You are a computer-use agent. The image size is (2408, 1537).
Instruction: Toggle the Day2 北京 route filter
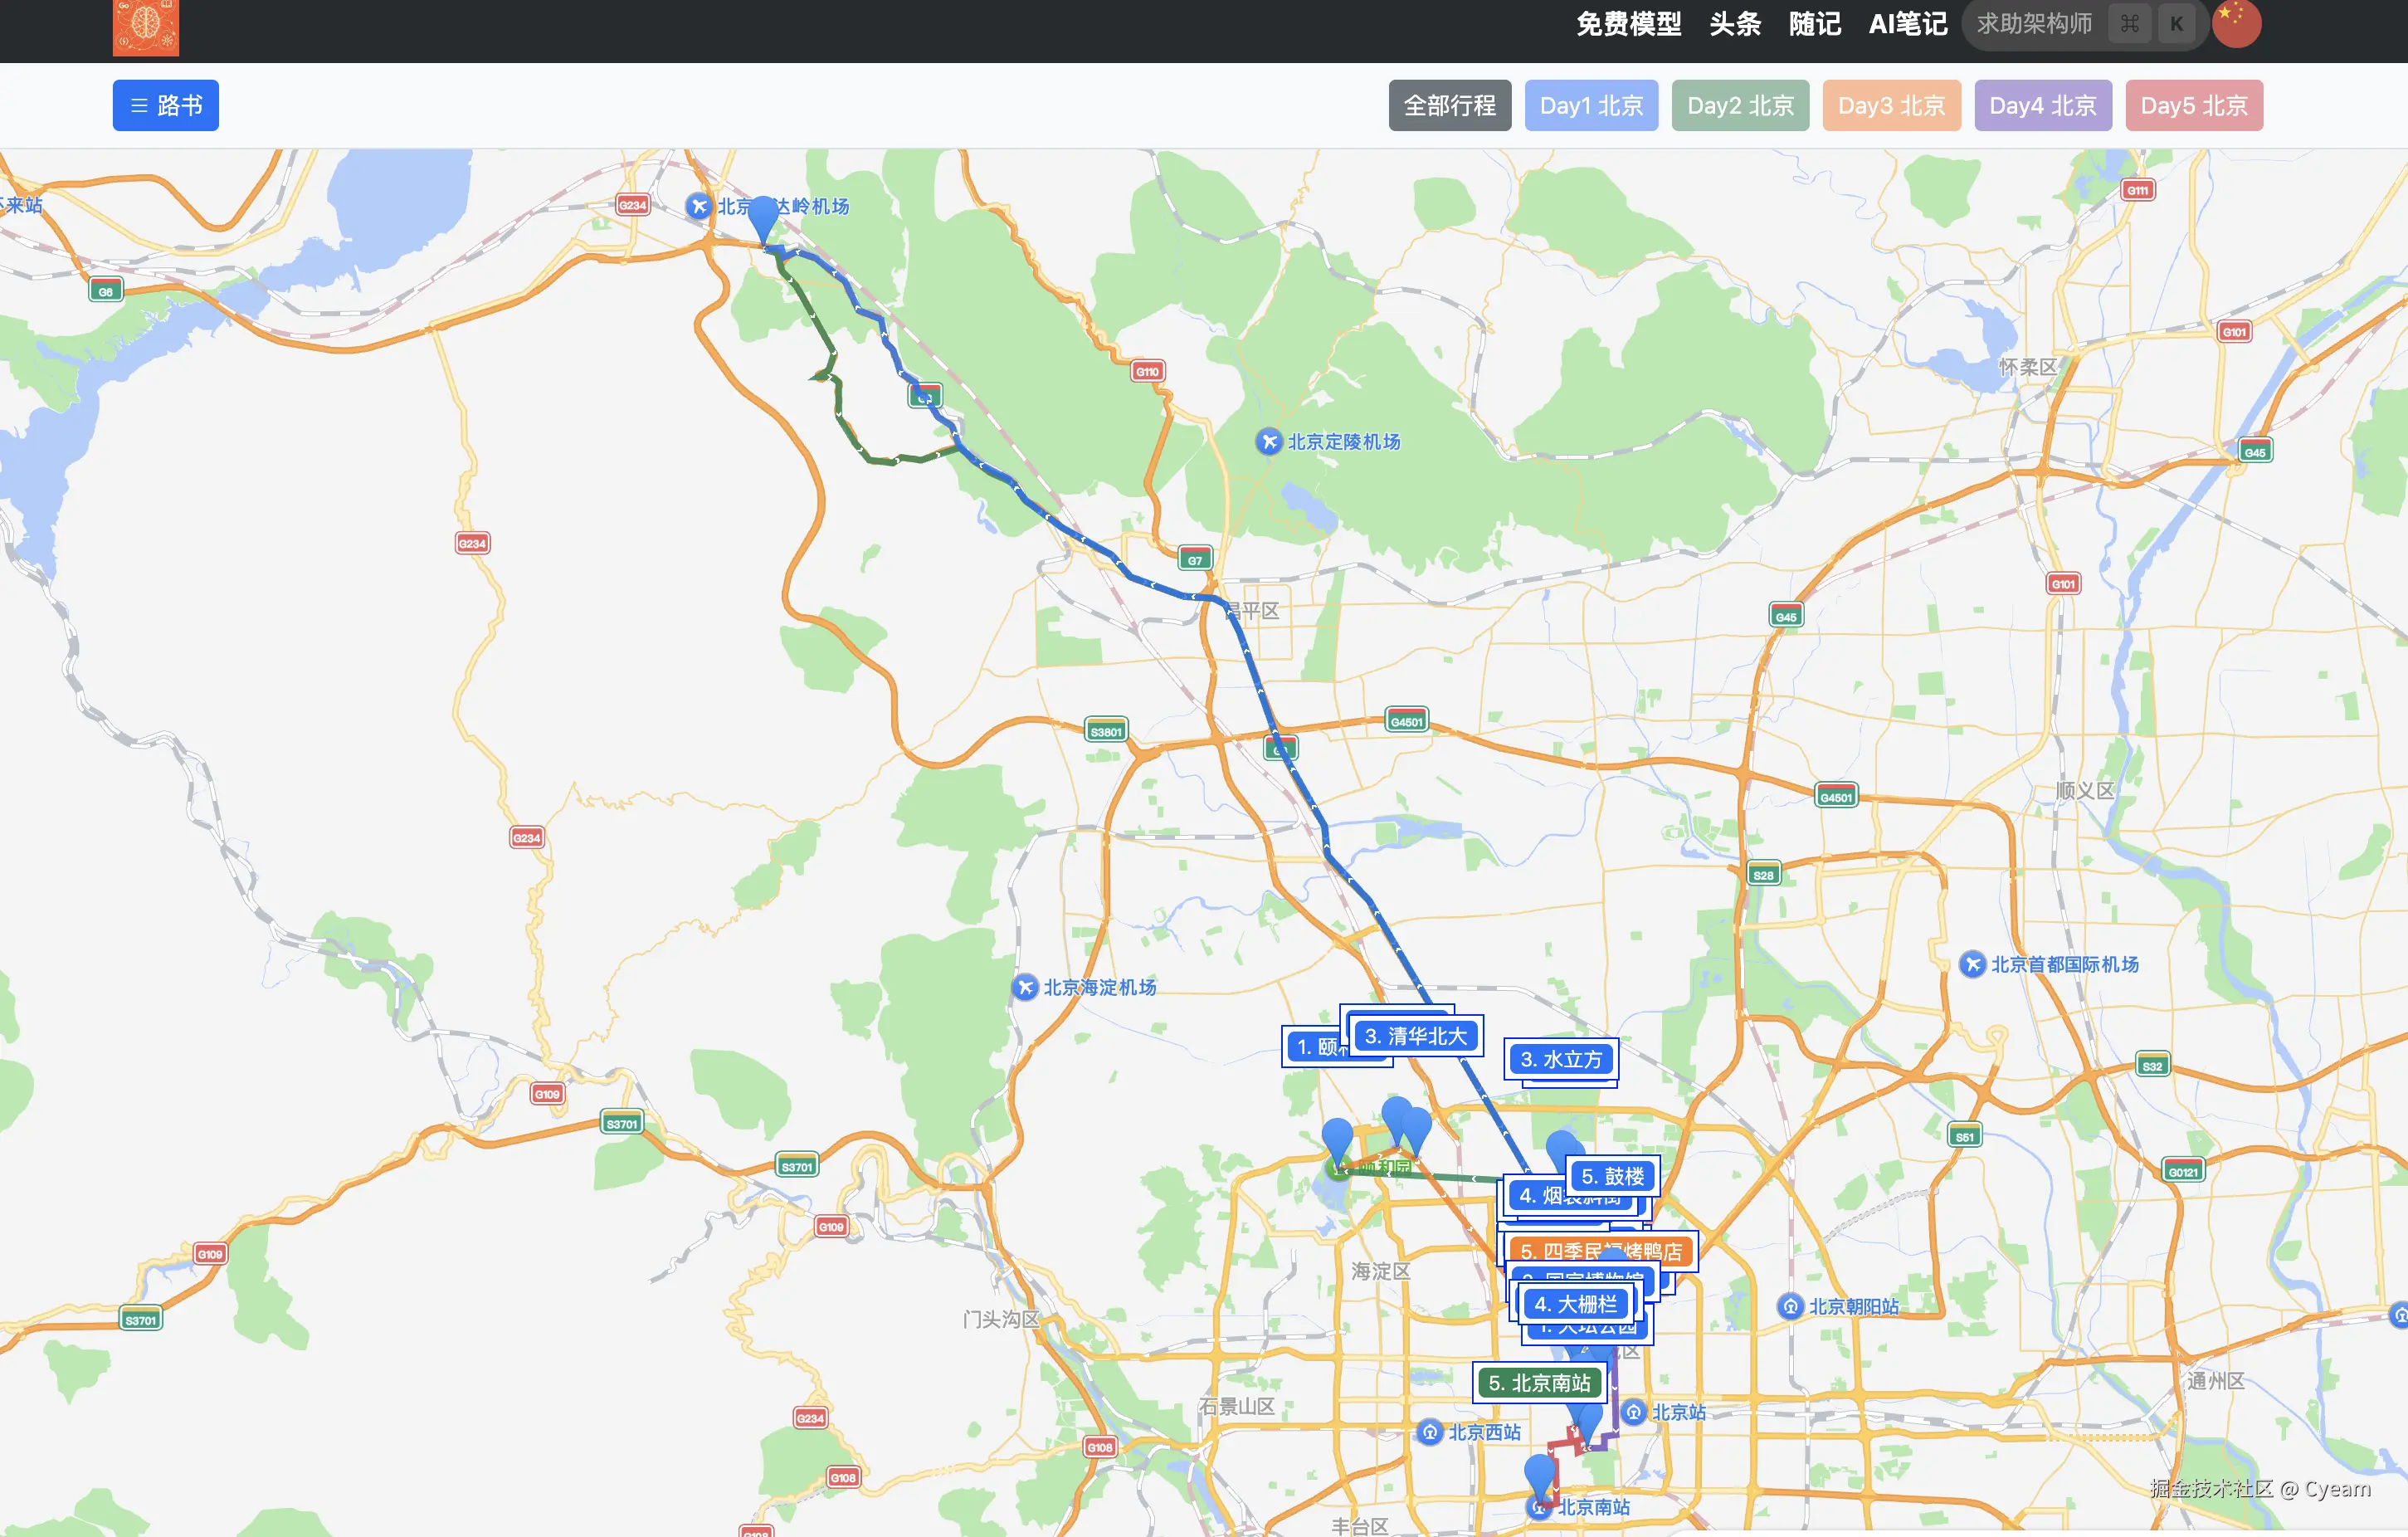click(x=1739, y=105)
